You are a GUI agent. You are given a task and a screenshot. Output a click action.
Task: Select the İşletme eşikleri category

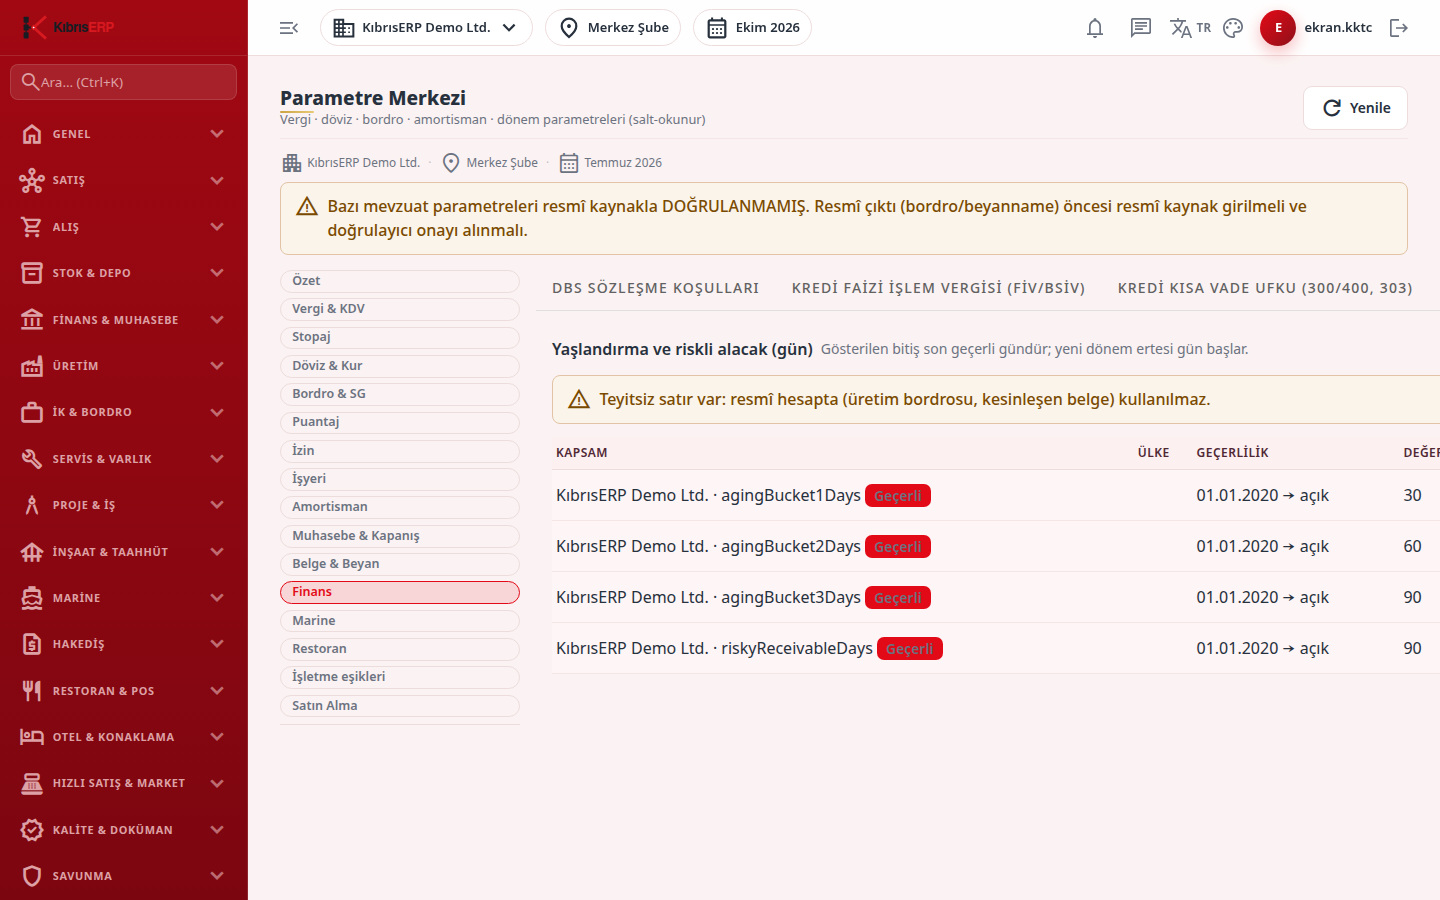pos(400,677)
